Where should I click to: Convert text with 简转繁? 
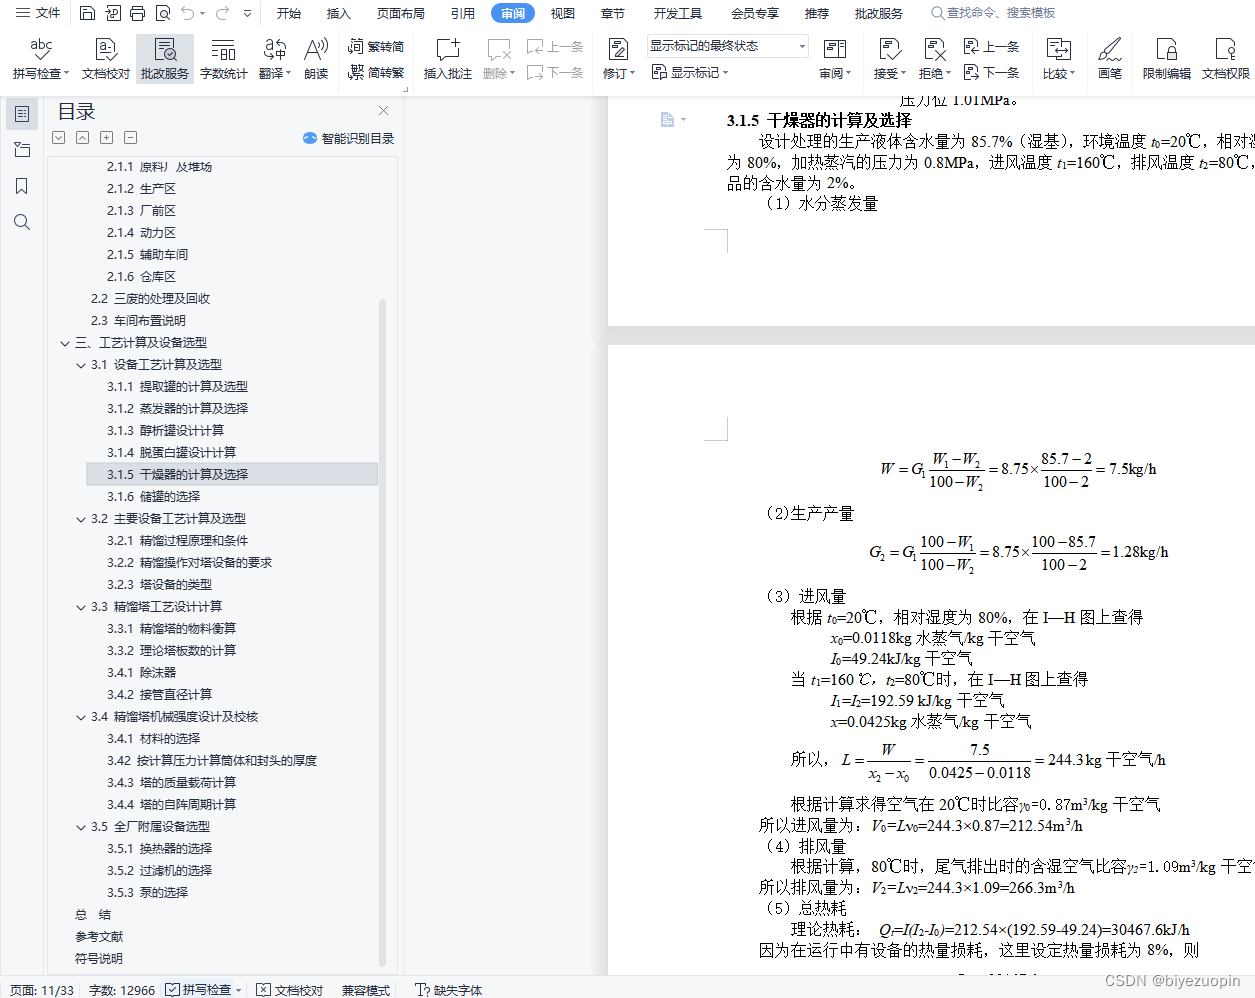pos(376,72)
